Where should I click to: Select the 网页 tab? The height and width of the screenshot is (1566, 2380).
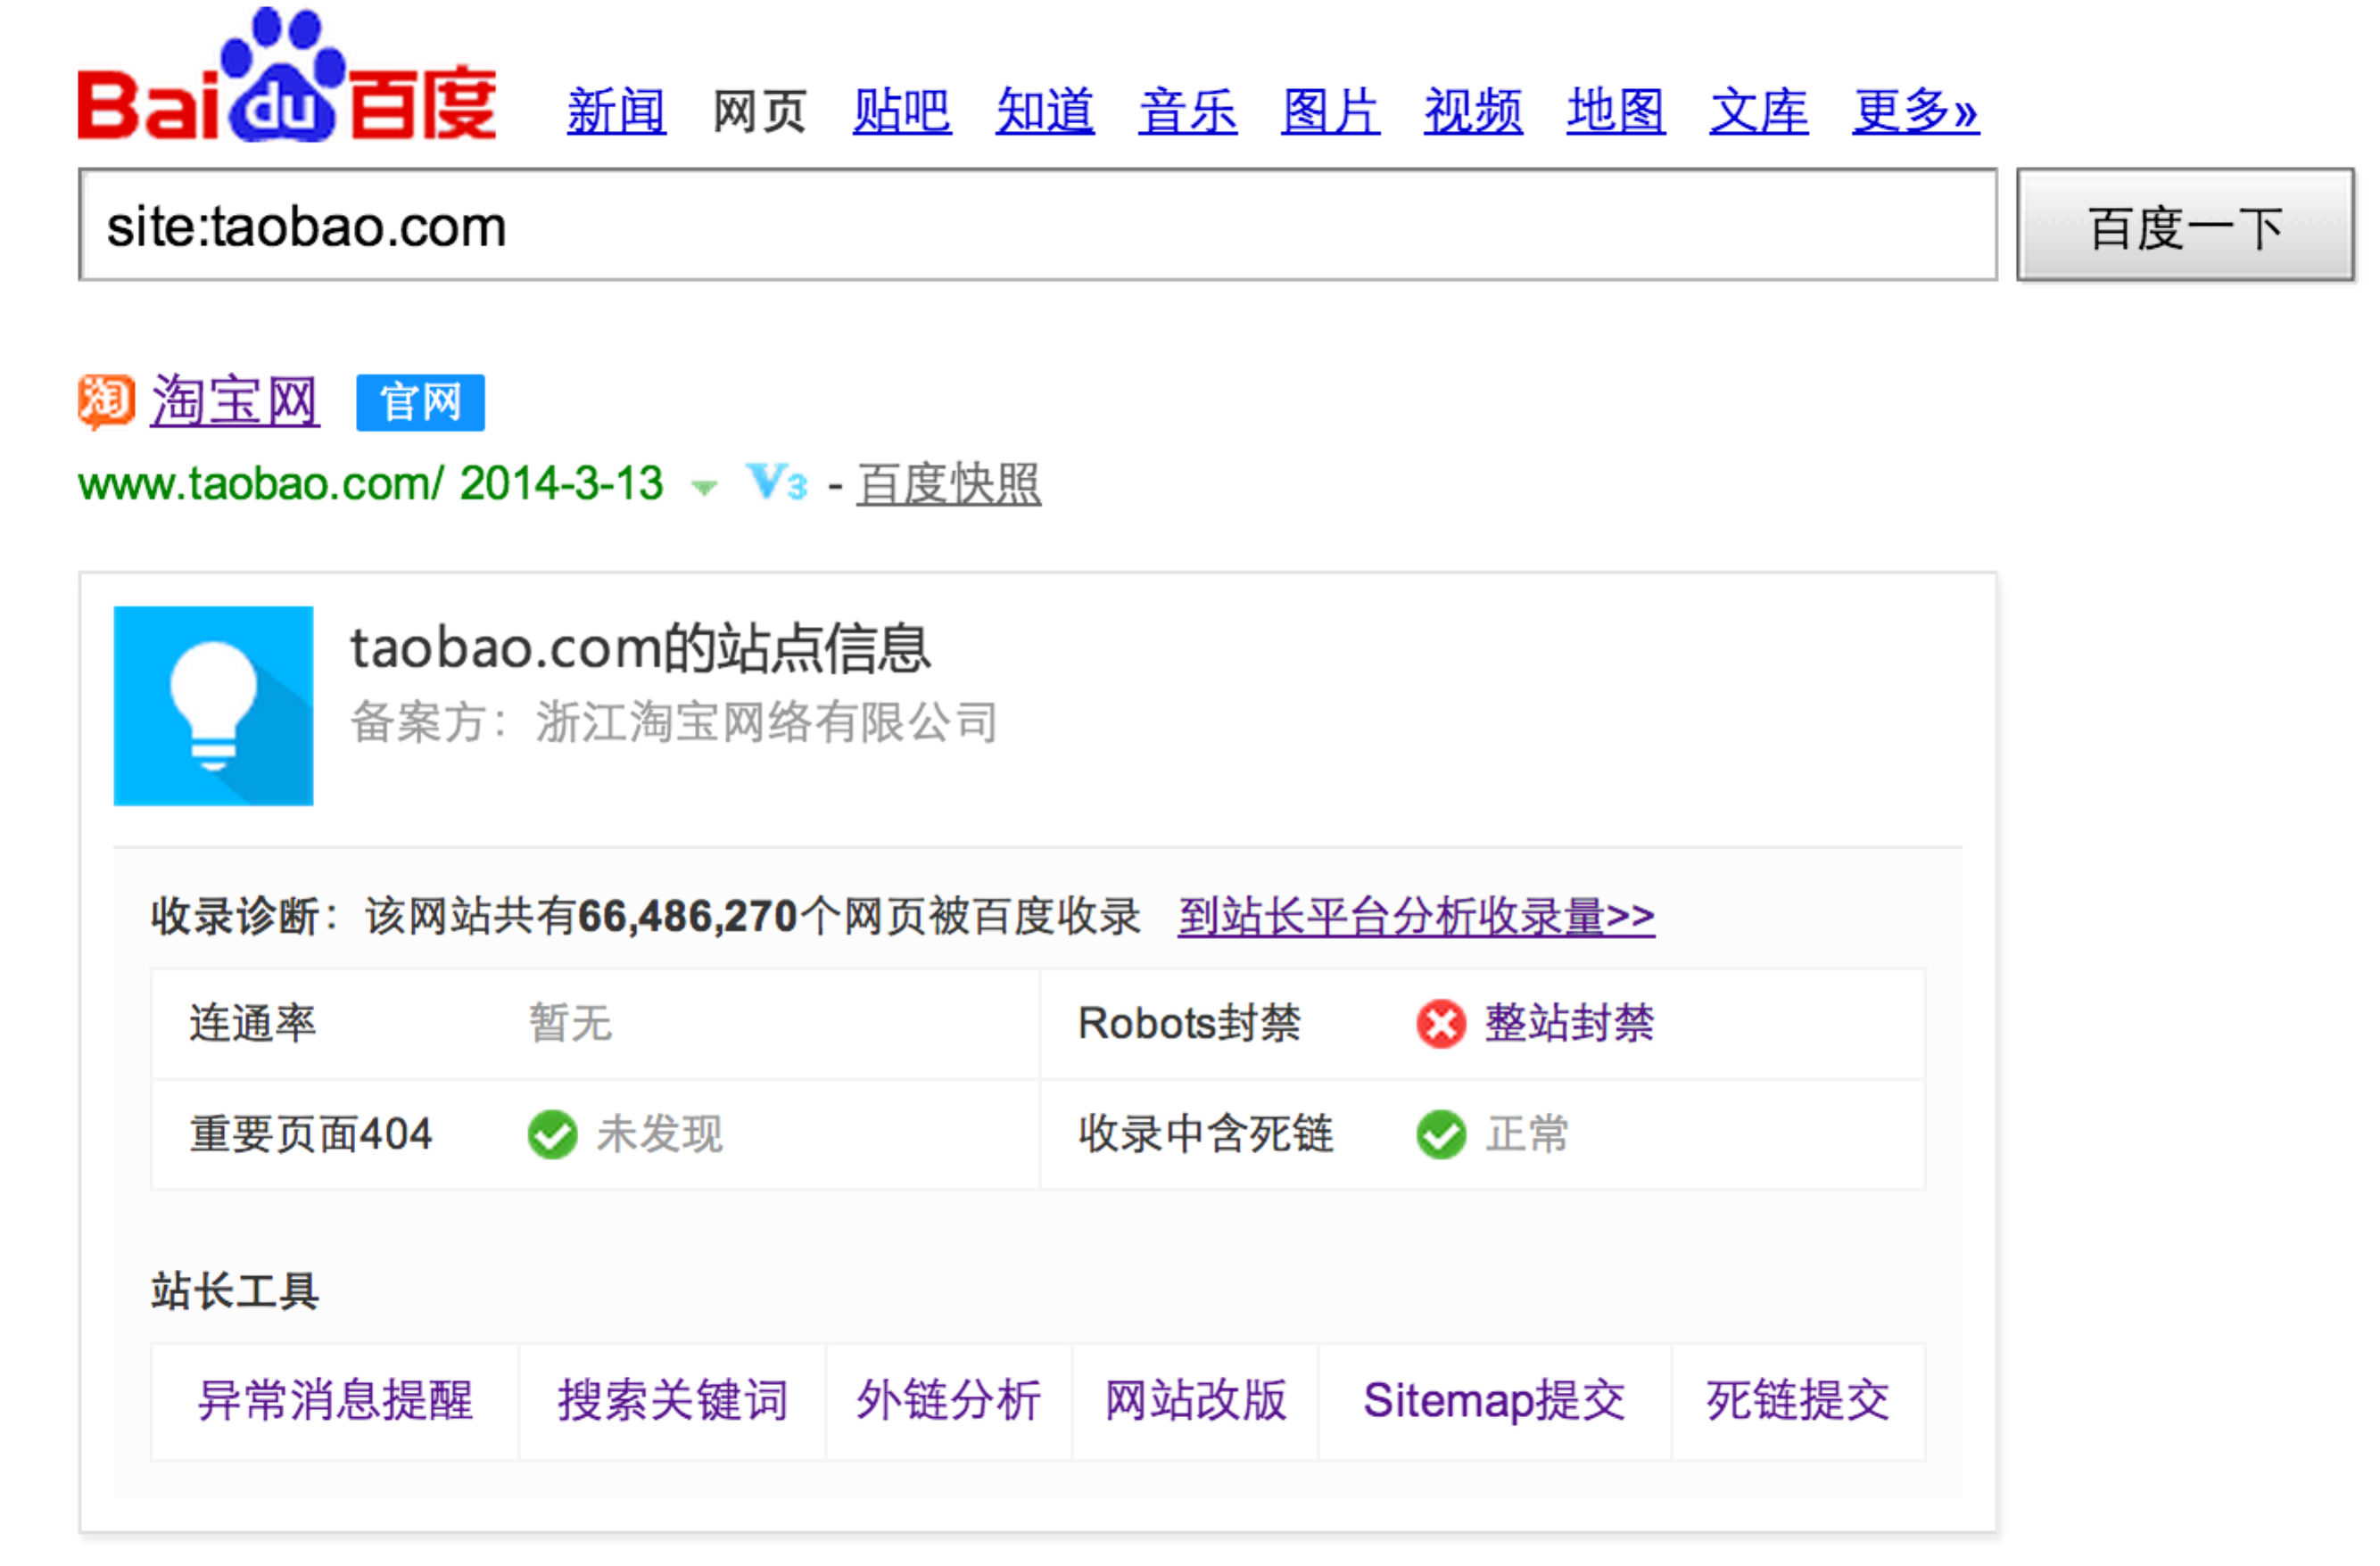click(759, 111)
